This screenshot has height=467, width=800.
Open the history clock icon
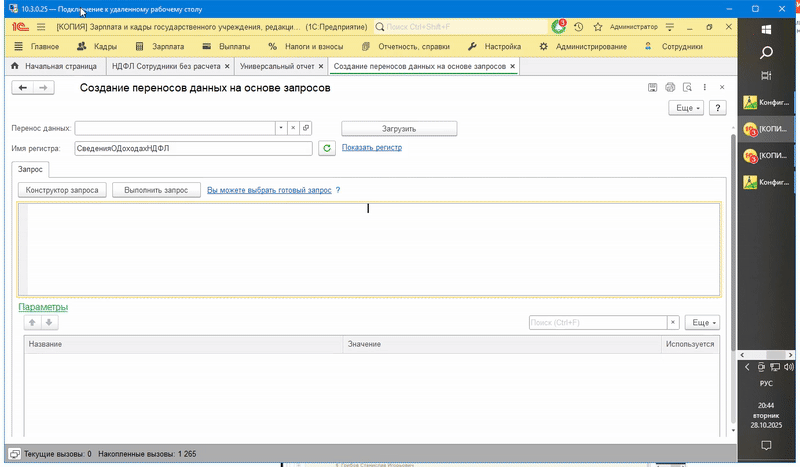[x=579, y=27]
